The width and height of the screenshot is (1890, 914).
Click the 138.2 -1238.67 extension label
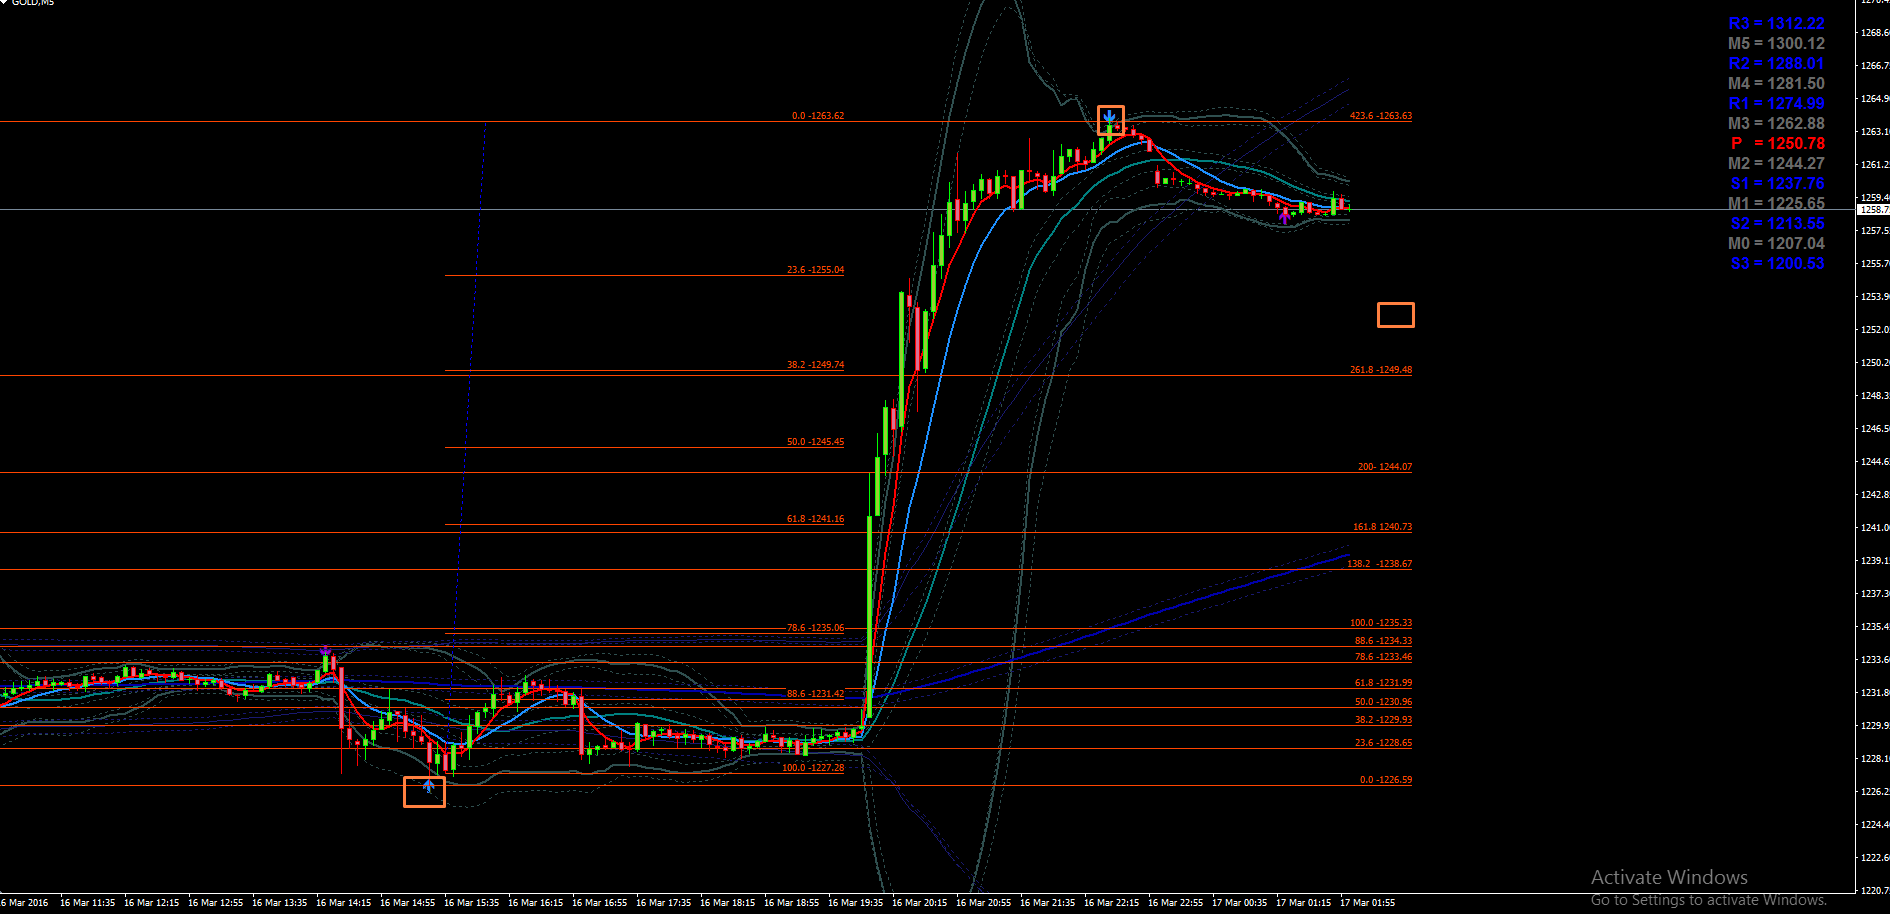(1380, 564)
